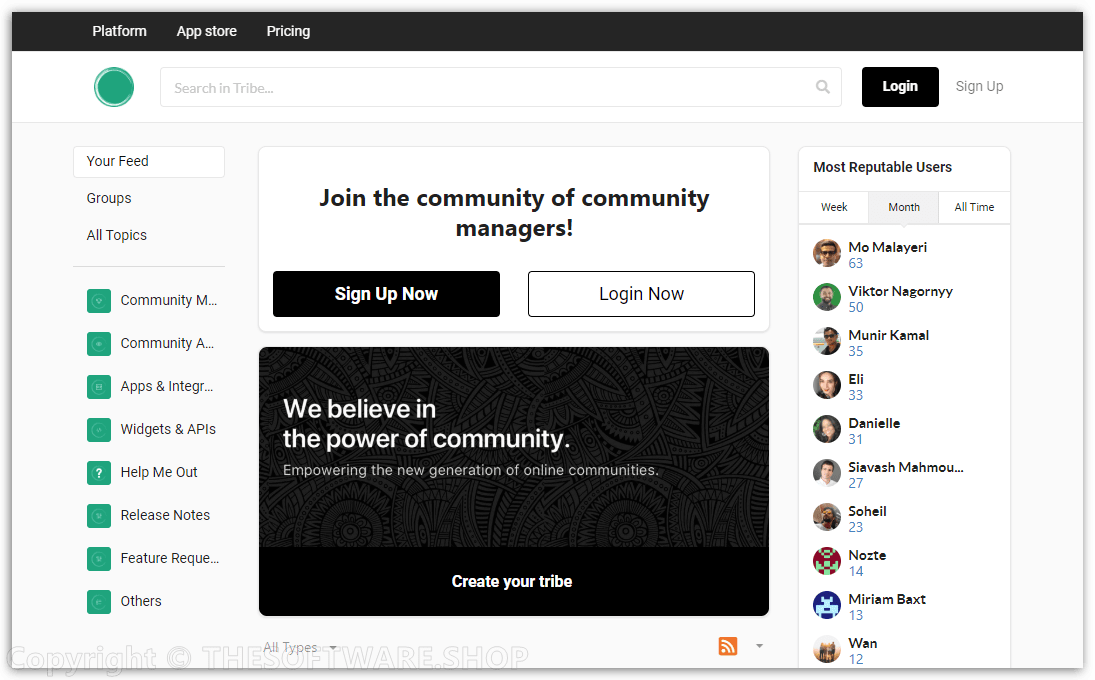Open dropdown arrow beside RSS icon
The width and height of the screenshot is (1095, 680).
tap(759, 646)
